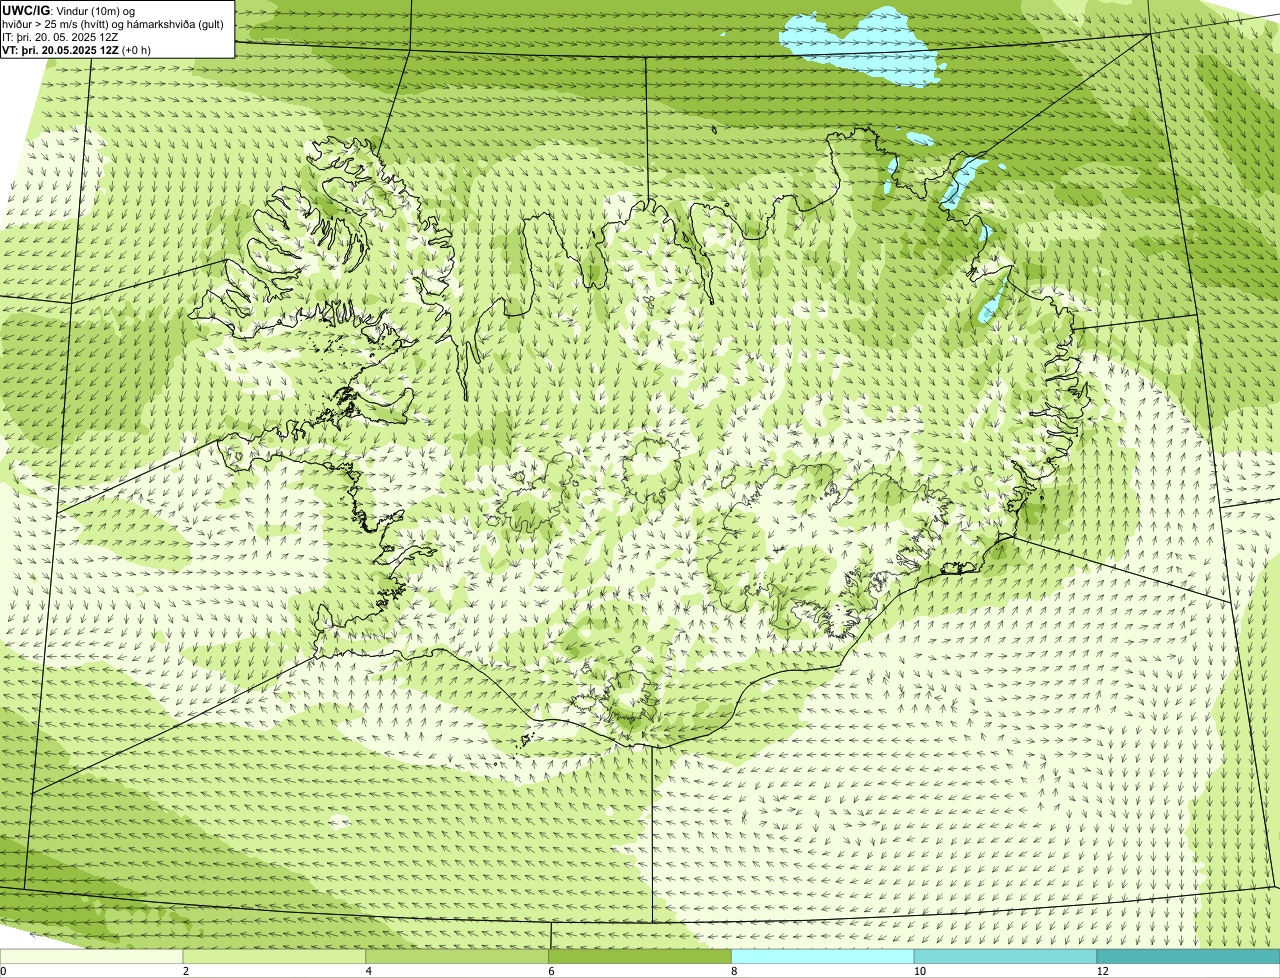Click the legend tick label "12"
This screenshot has height=978, width=1280.
[1102, 971]
